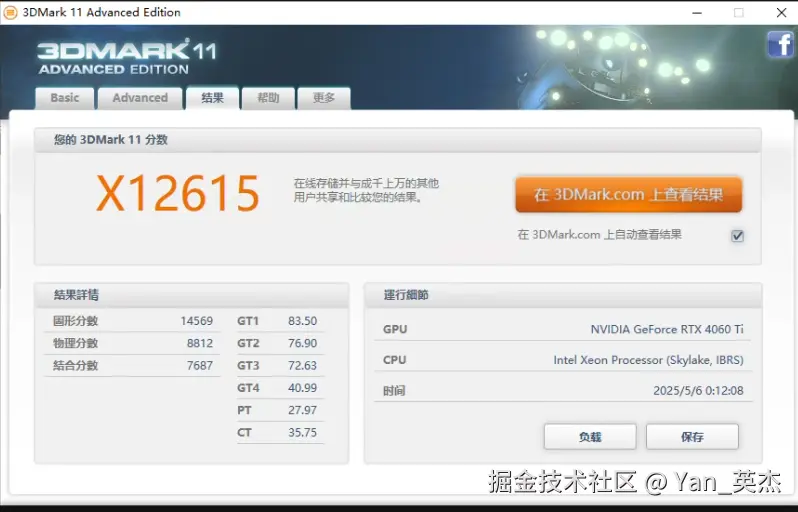Image resolution: width=798 pixels, height=512 pixels.
Task: Click the 运行细节 panel header
Action: [563, 295]
